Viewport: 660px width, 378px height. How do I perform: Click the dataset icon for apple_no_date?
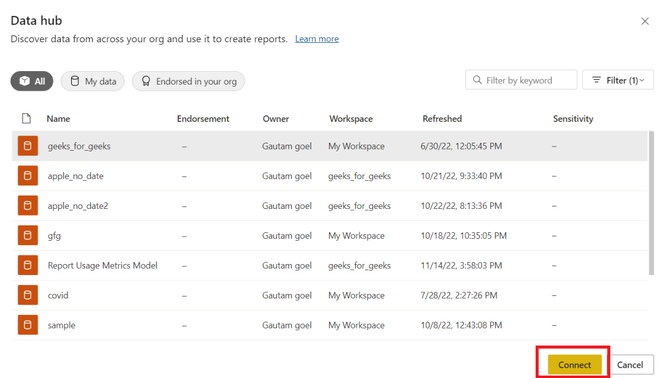click(x=28, y=176)
